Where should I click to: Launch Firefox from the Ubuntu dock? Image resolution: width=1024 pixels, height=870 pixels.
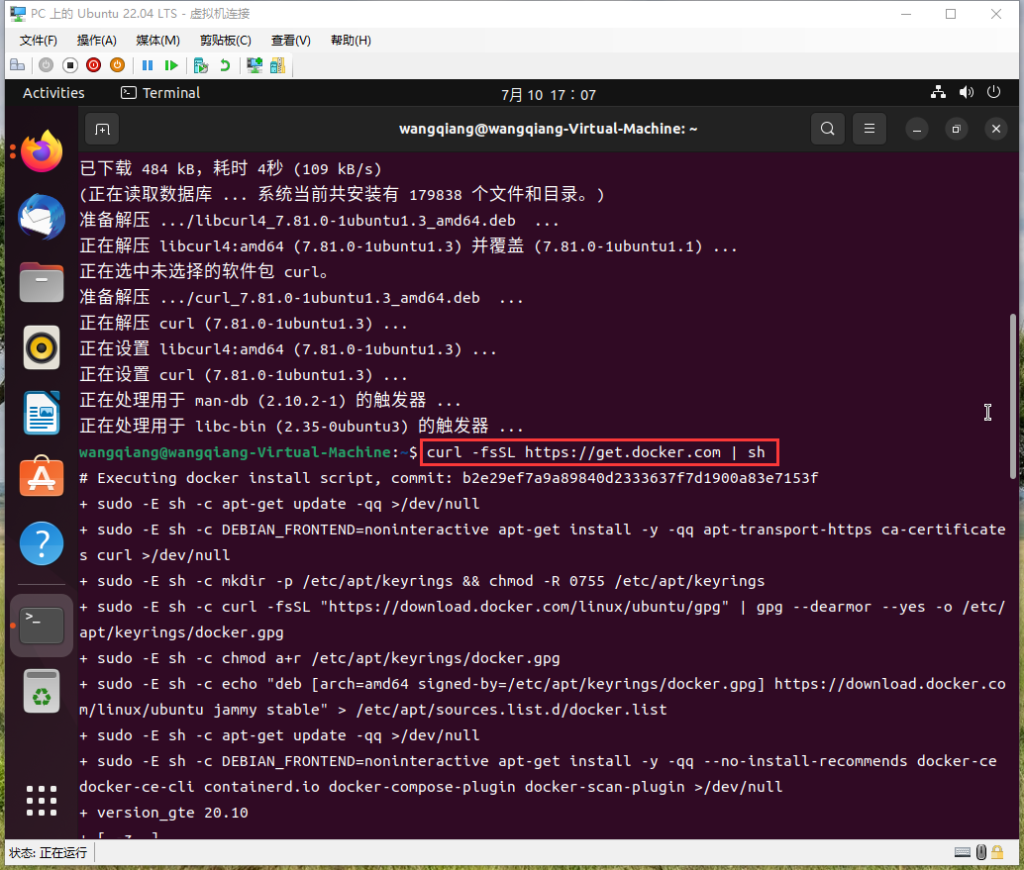pyautogui.click(x=41, y=152)
